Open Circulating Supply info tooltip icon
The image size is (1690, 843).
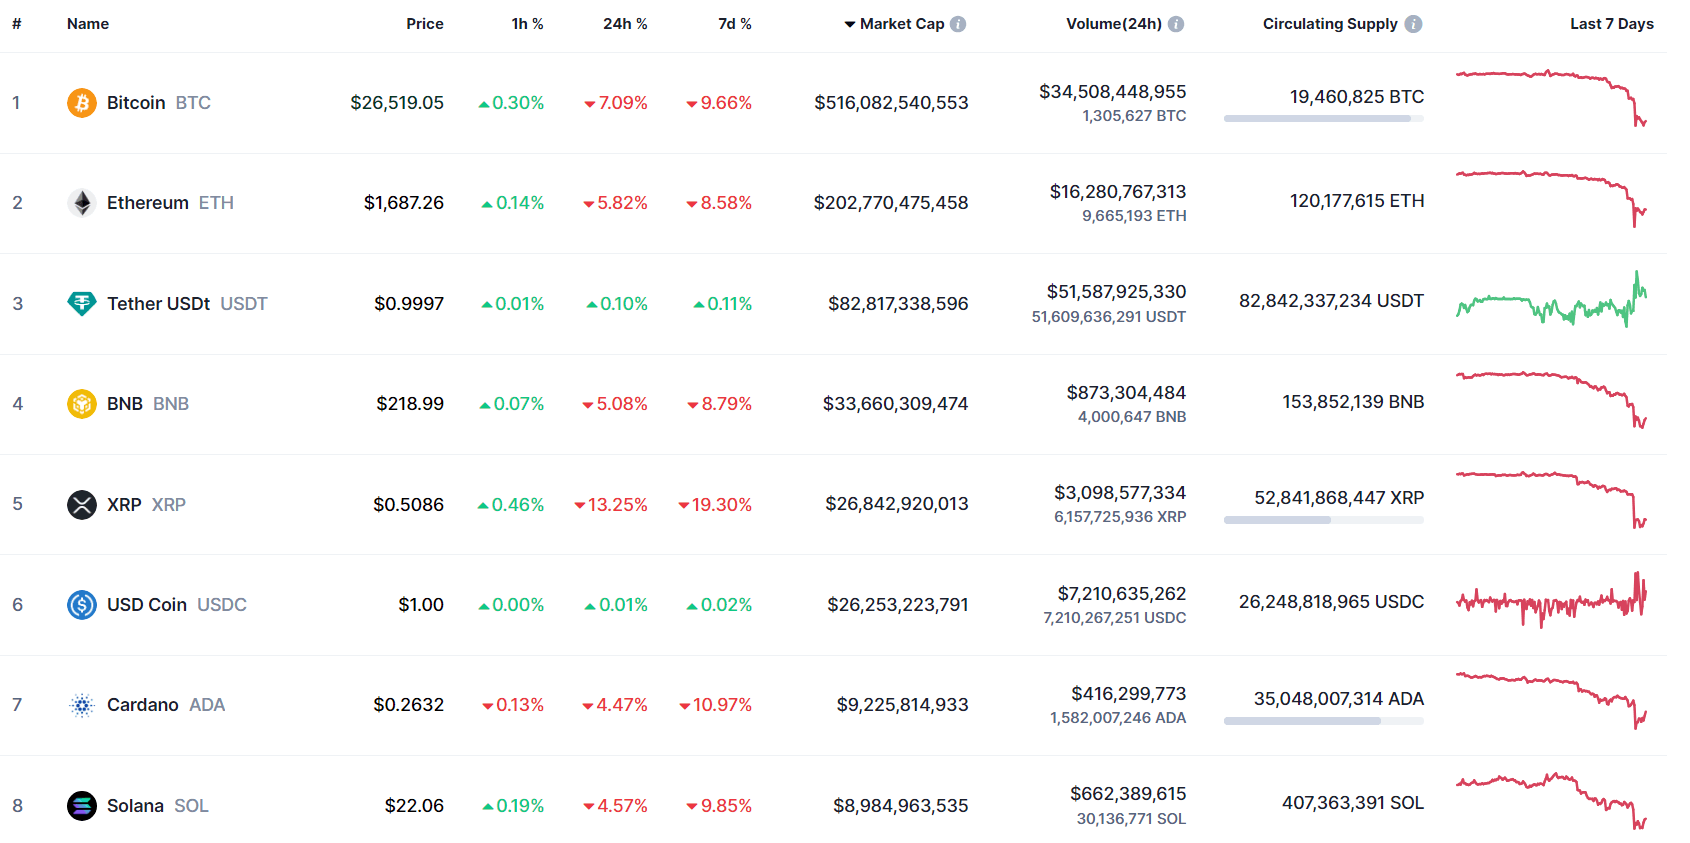point(1413,24)
